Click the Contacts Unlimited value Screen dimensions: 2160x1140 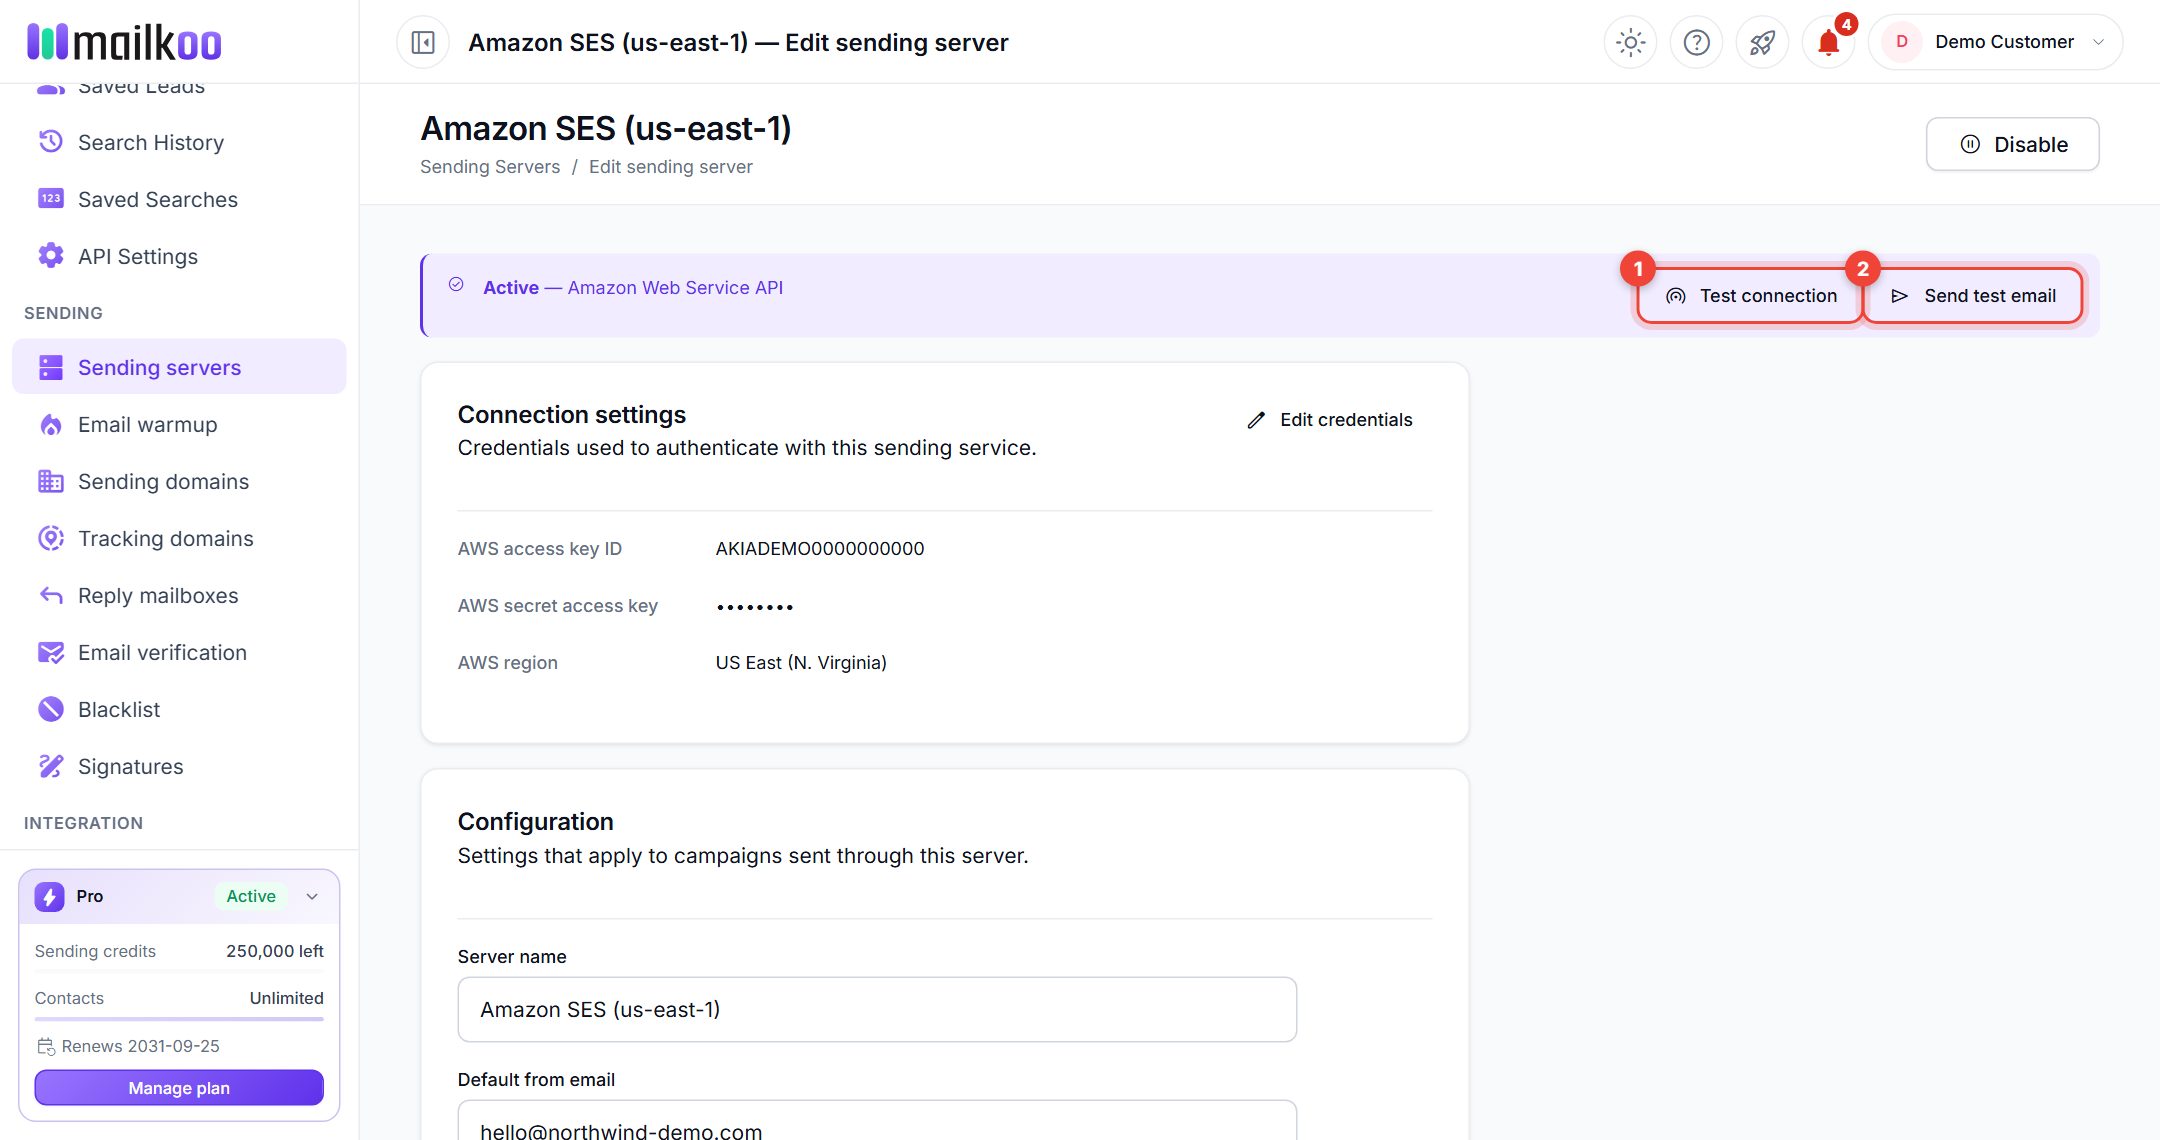(x=286, y=998)
